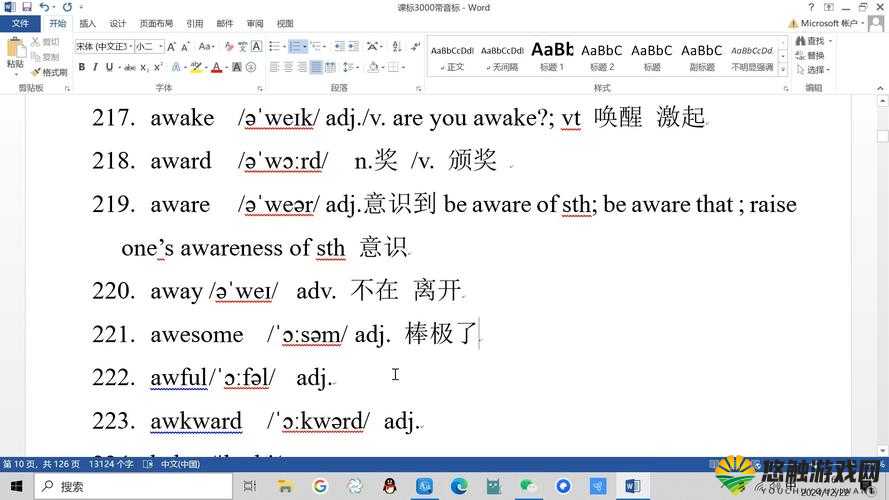The height and width of the screenshot is (500, 889).
Task: Apply the 副标题 subtitle style
Action: click(x=701, y=57)
